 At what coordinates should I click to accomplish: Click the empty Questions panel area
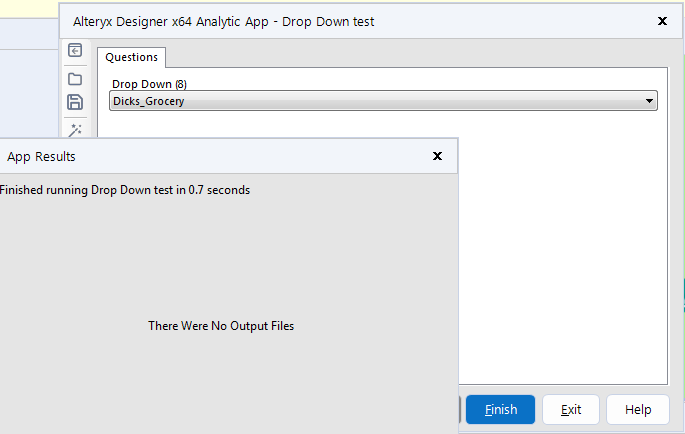tap(560, 250)
